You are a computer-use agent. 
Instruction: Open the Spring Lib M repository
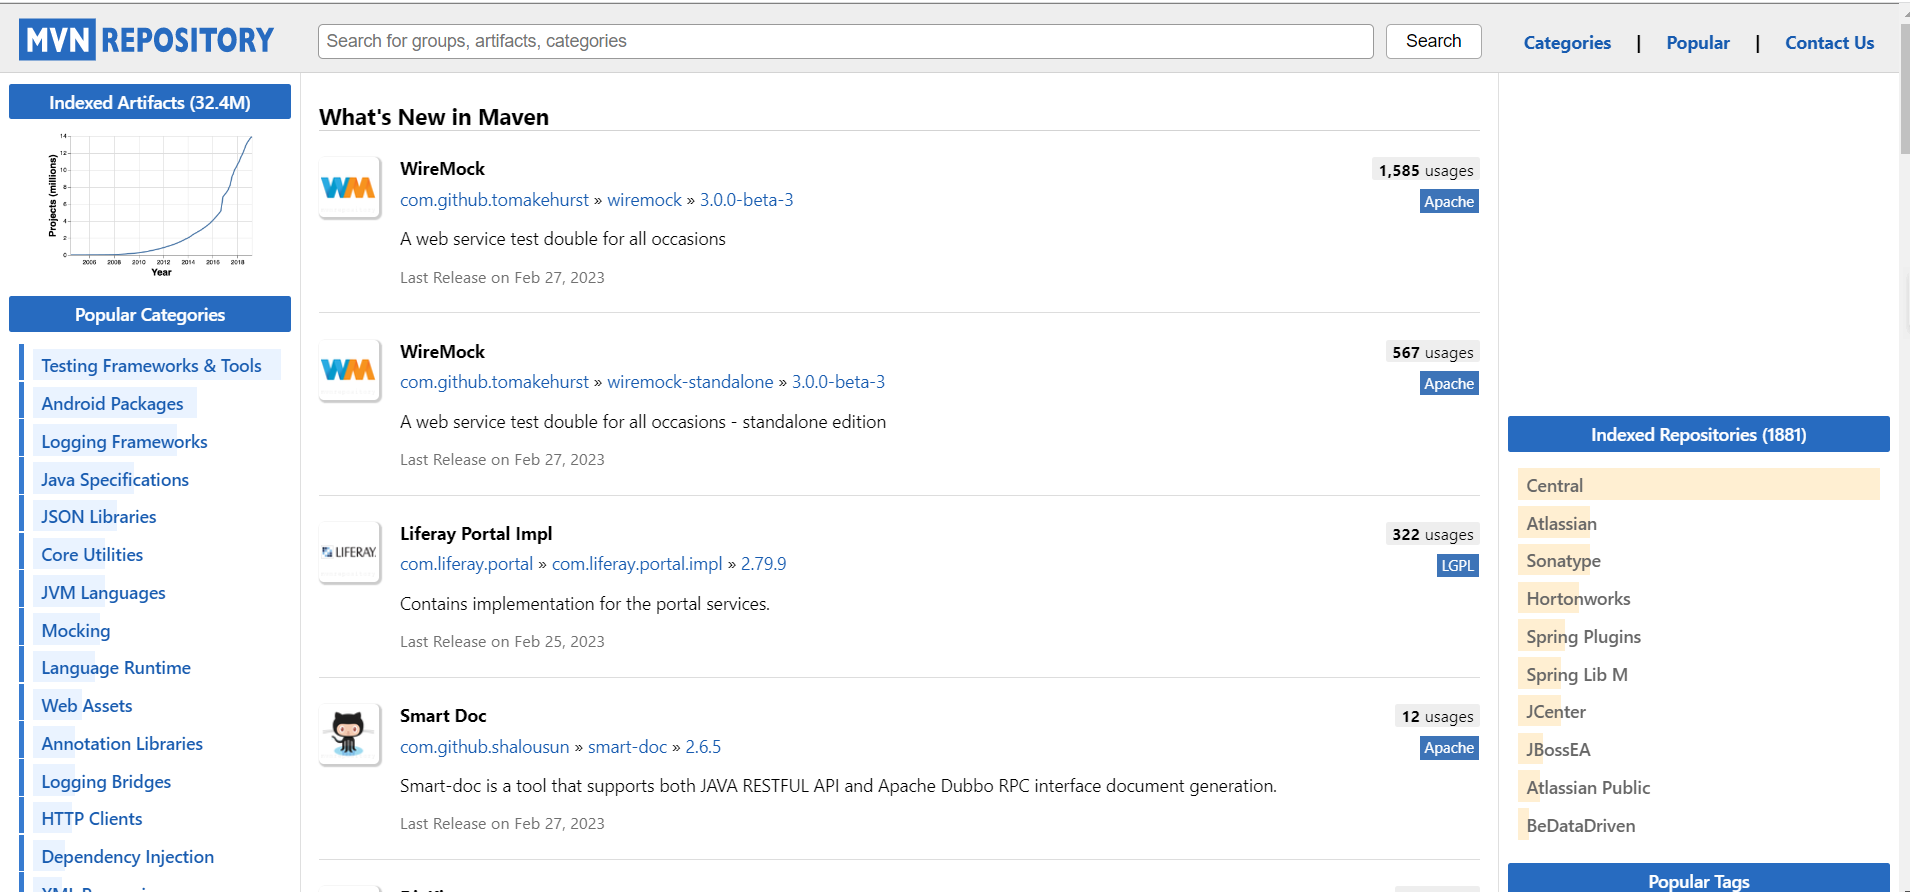1577,675
